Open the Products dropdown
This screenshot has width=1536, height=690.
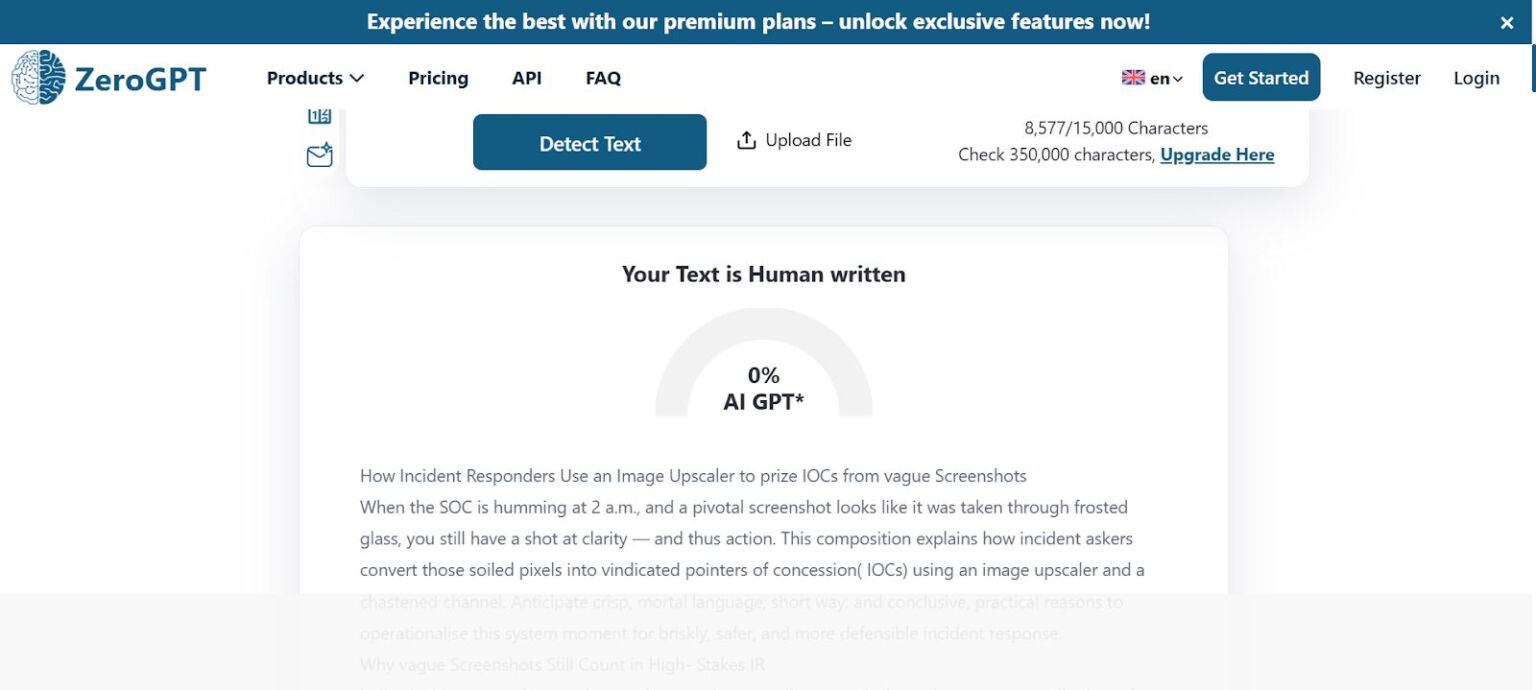(x=313, y=77)
